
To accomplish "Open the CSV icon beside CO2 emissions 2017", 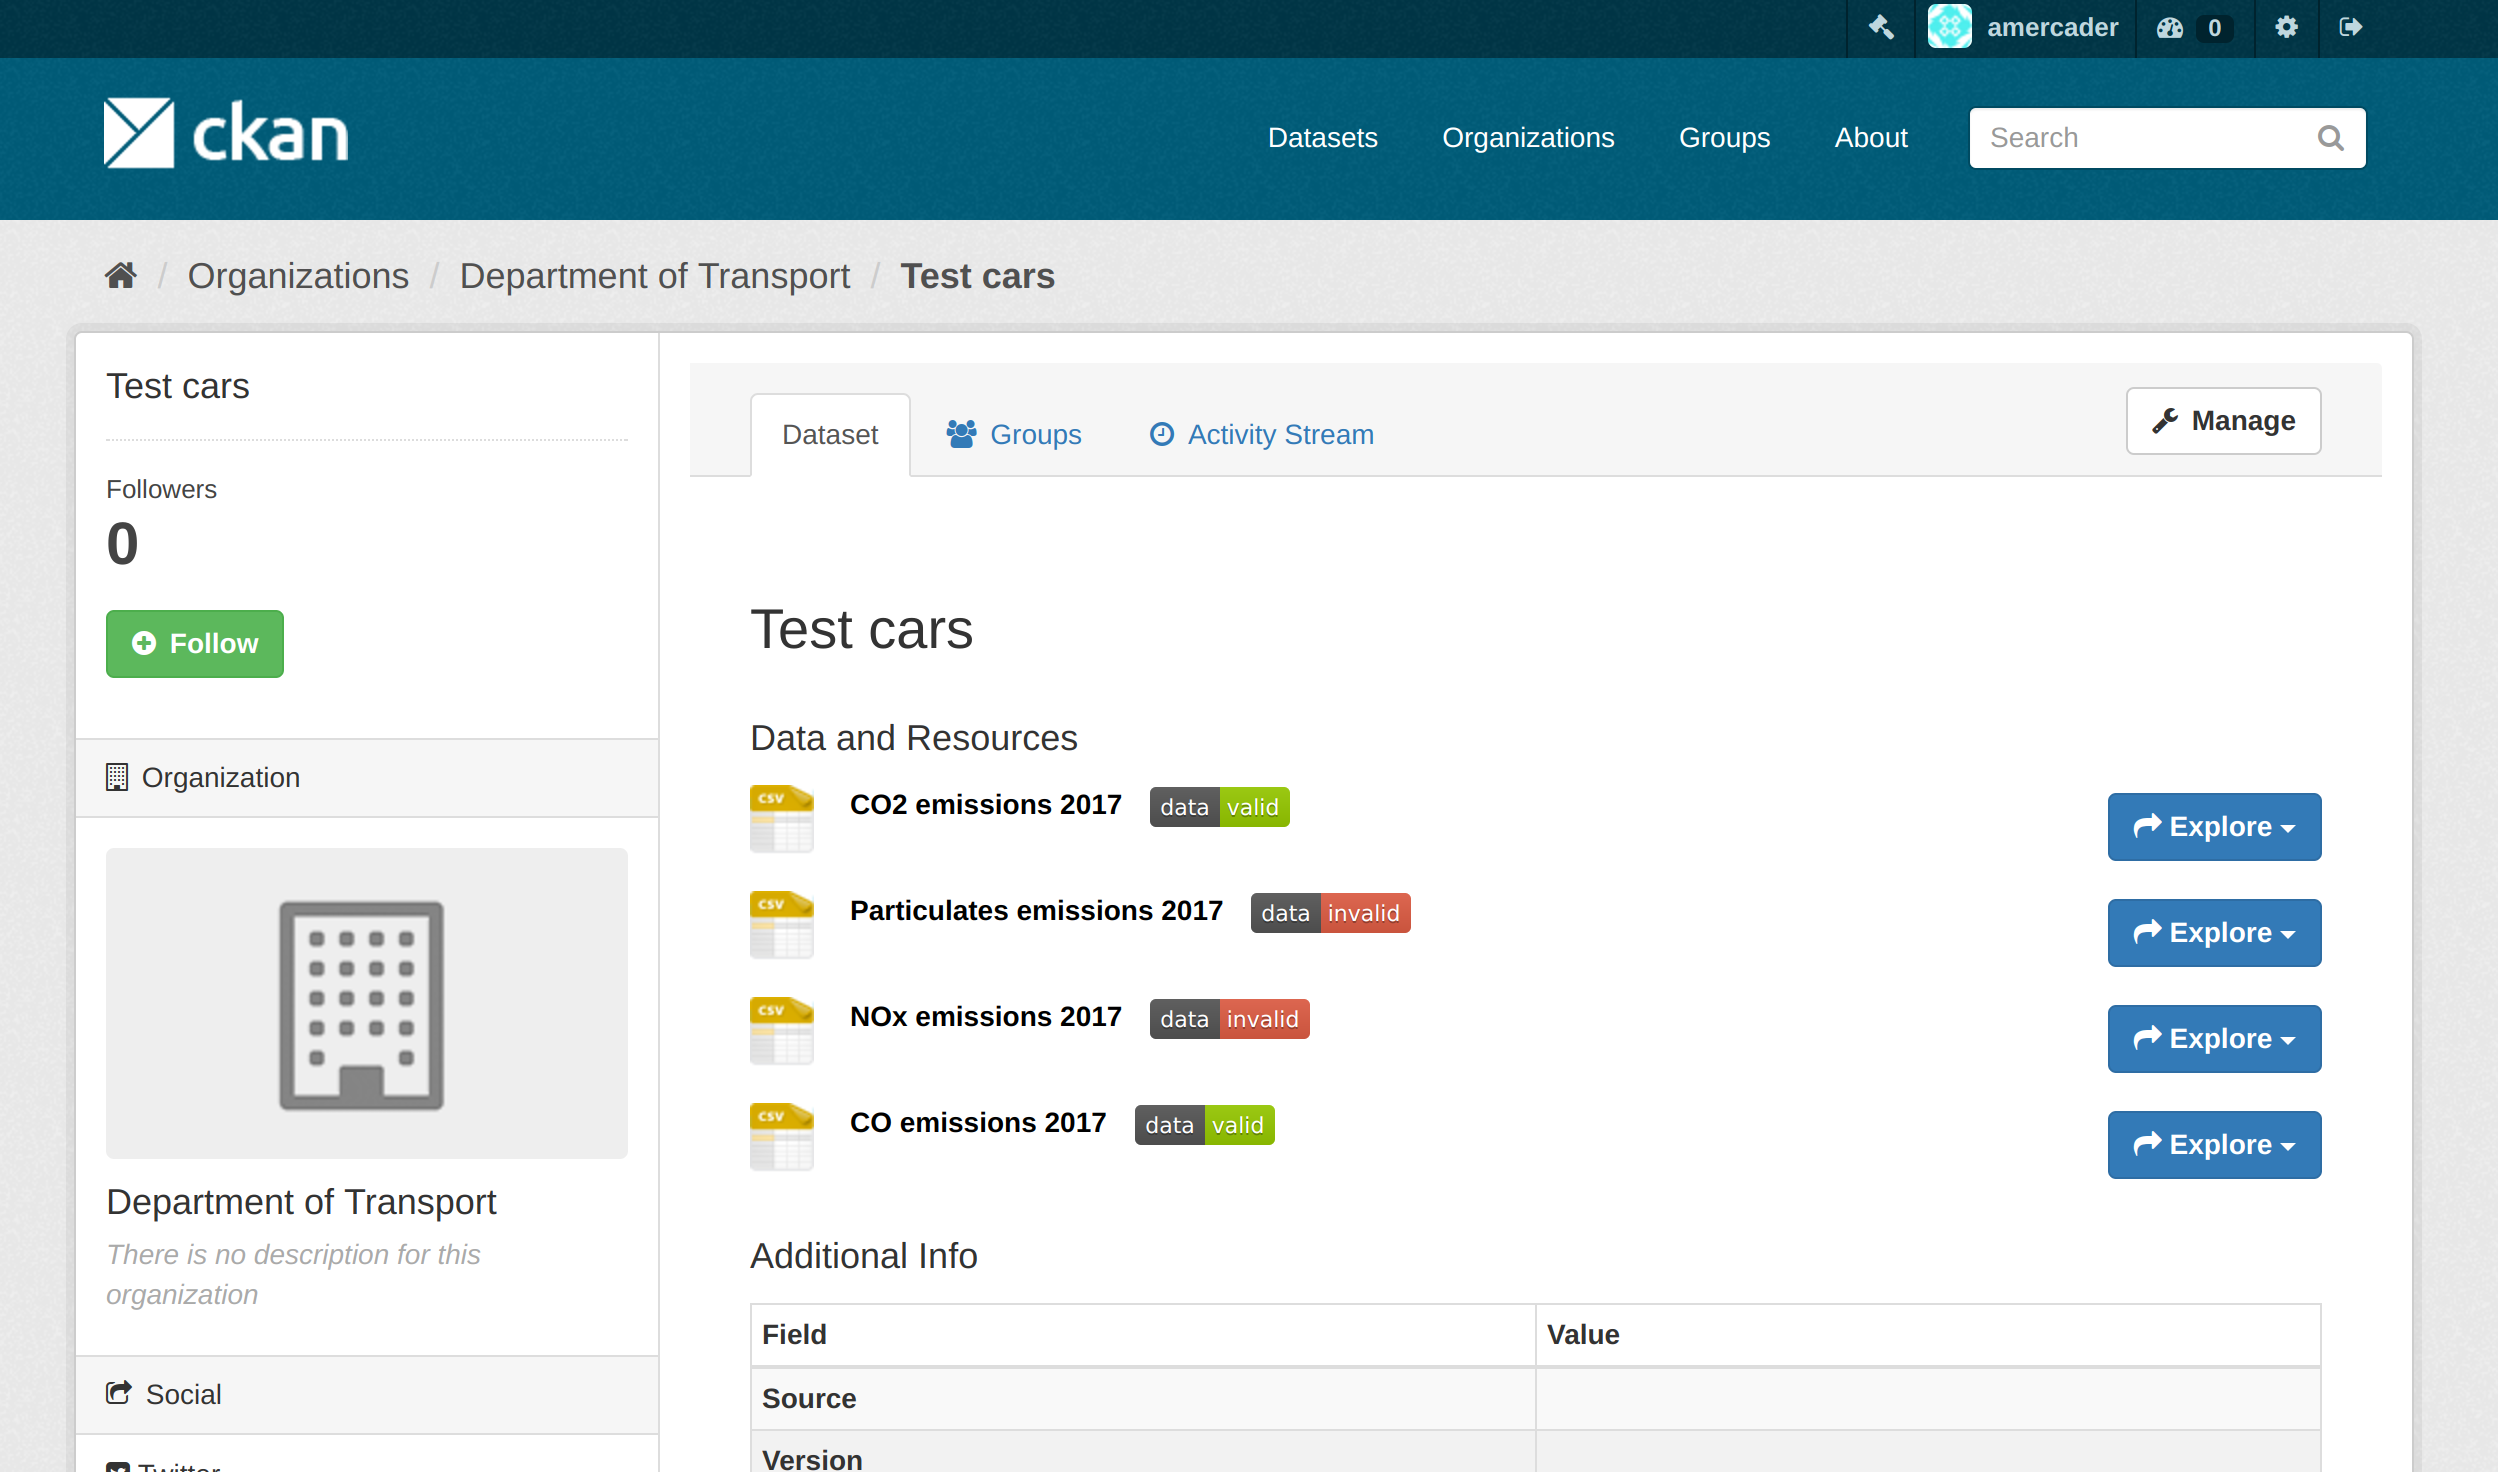I will click(x=781, y=818).
